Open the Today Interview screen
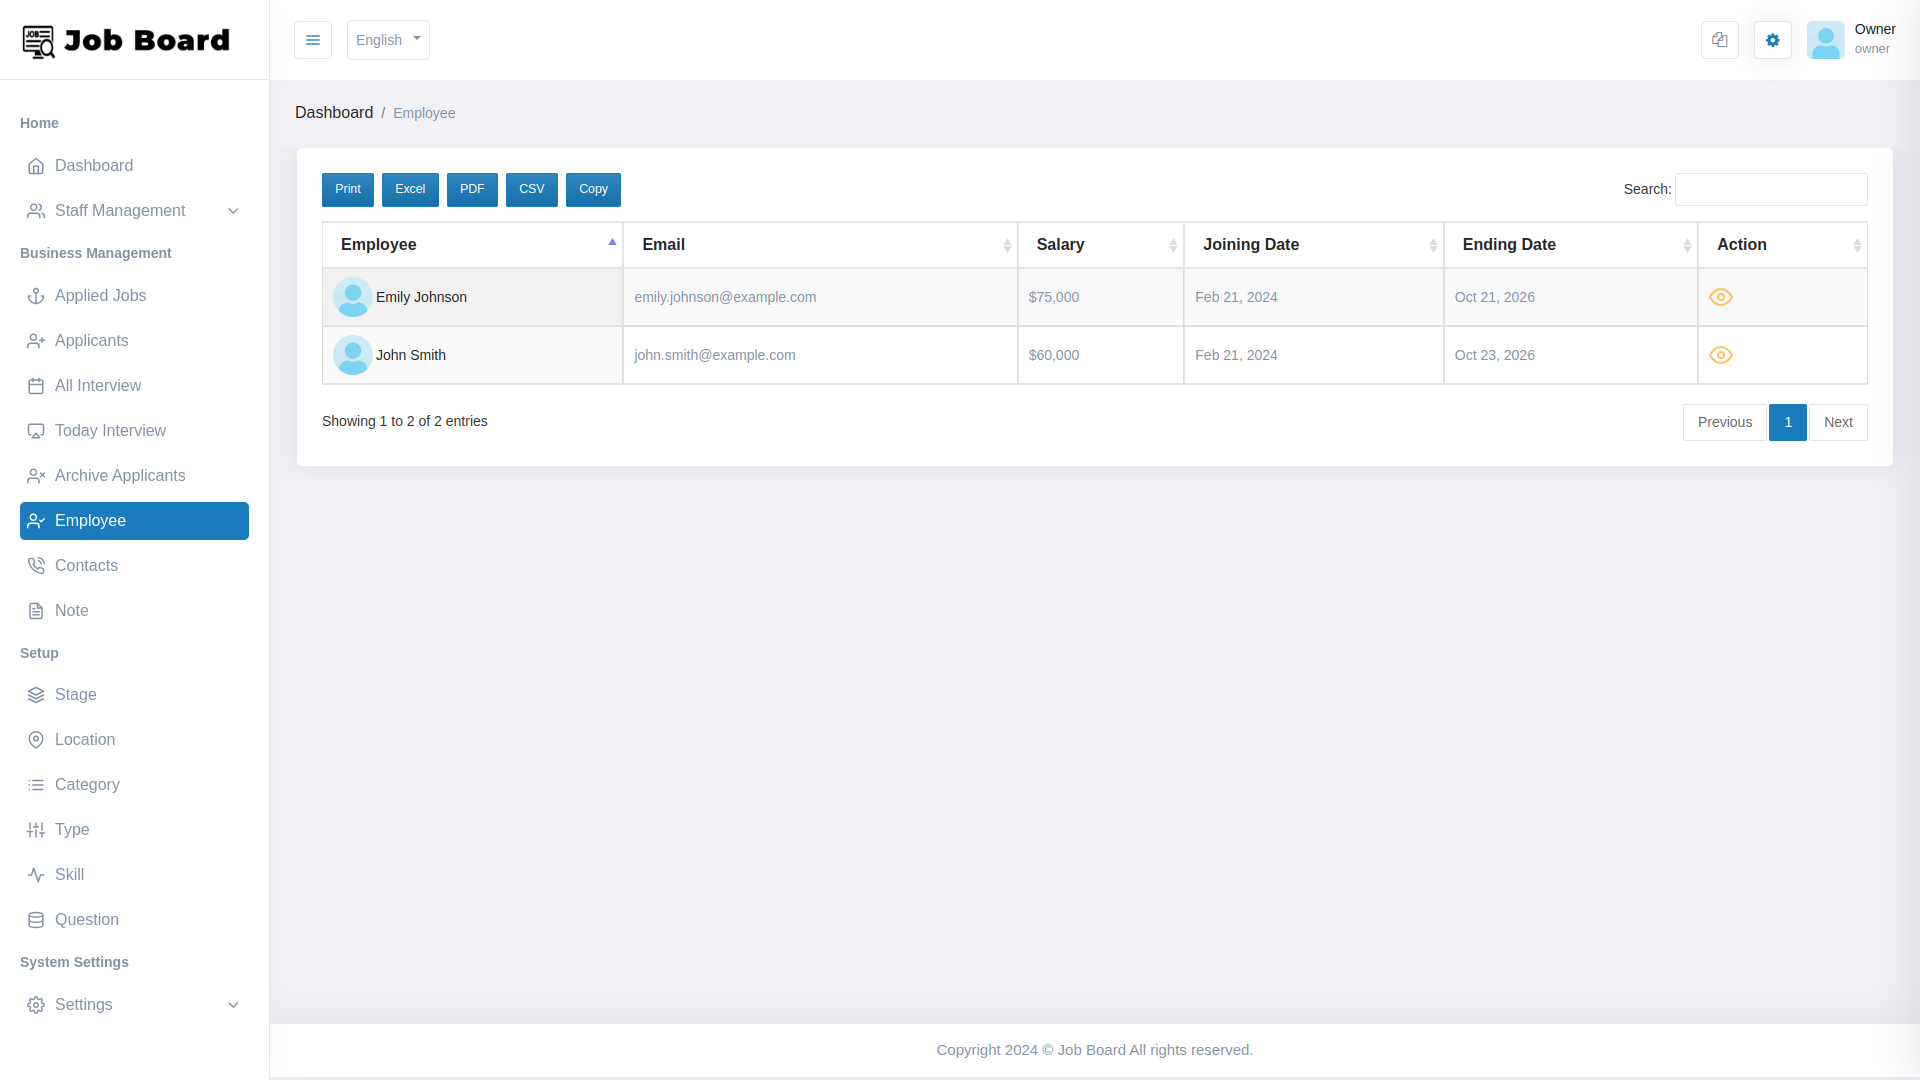 pos(110,430)
